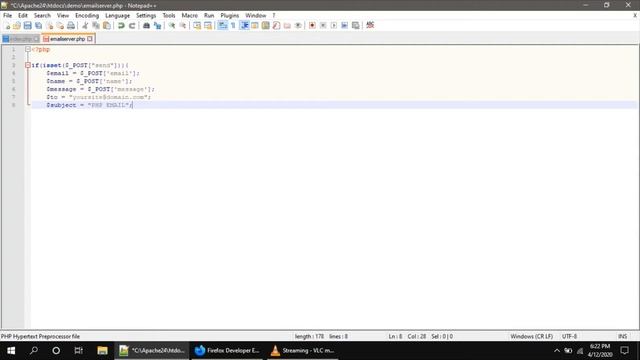Screen dimensions: 640x360
Task: Open the Encoding menu
Action: [x=87, y=16]
